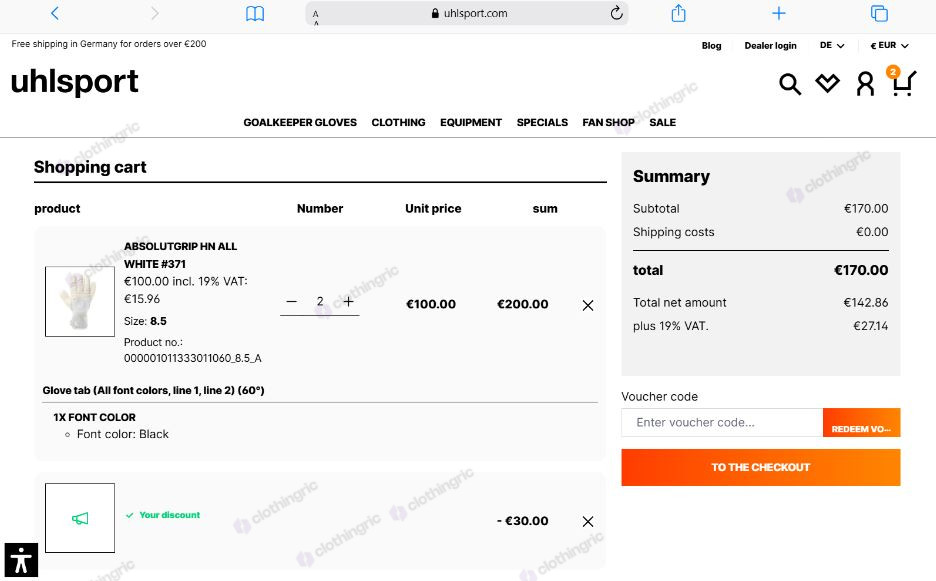Viewport: 936px width, 581px height.
Task: Click the uhlsport logo
Action: 75,81
